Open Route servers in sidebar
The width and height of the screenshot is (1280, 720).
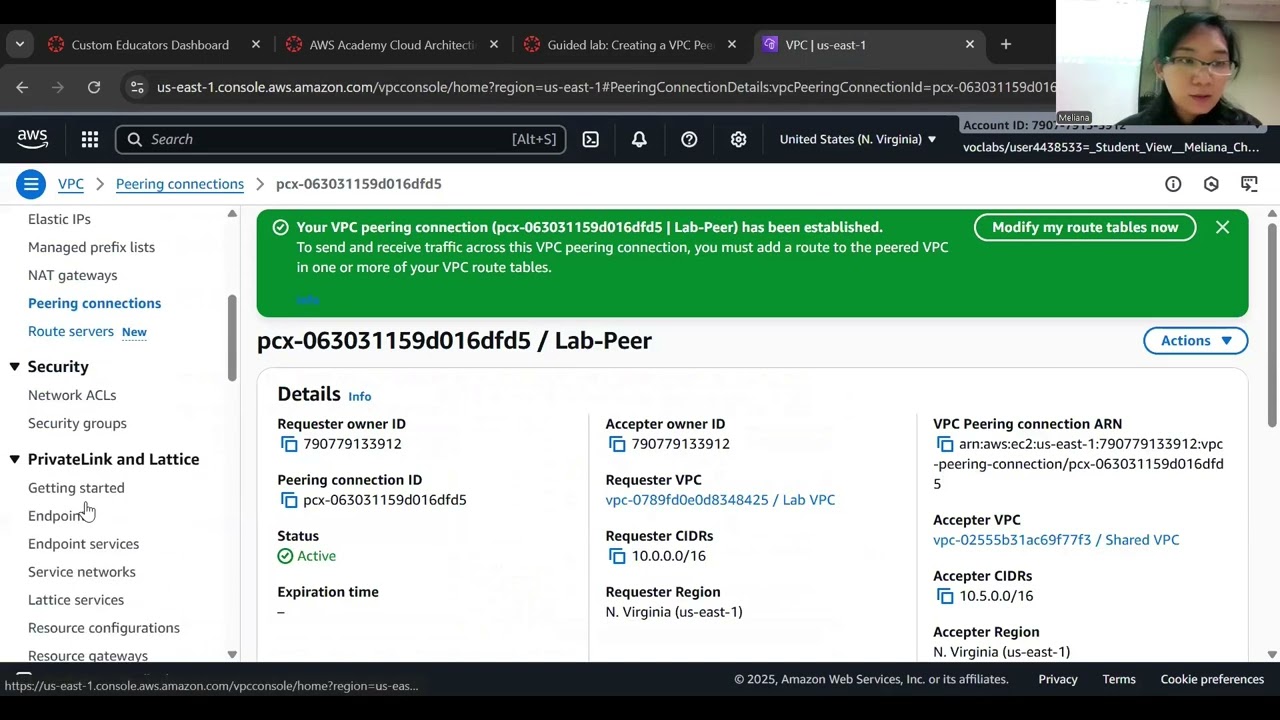point(71,331)
